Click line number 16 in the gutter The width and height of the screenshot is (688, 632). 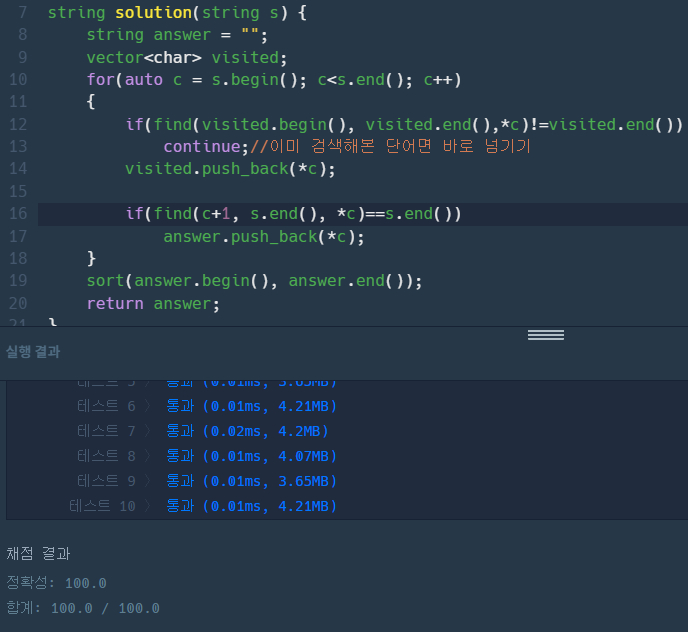pyautogui.click(x=18, y=214)
